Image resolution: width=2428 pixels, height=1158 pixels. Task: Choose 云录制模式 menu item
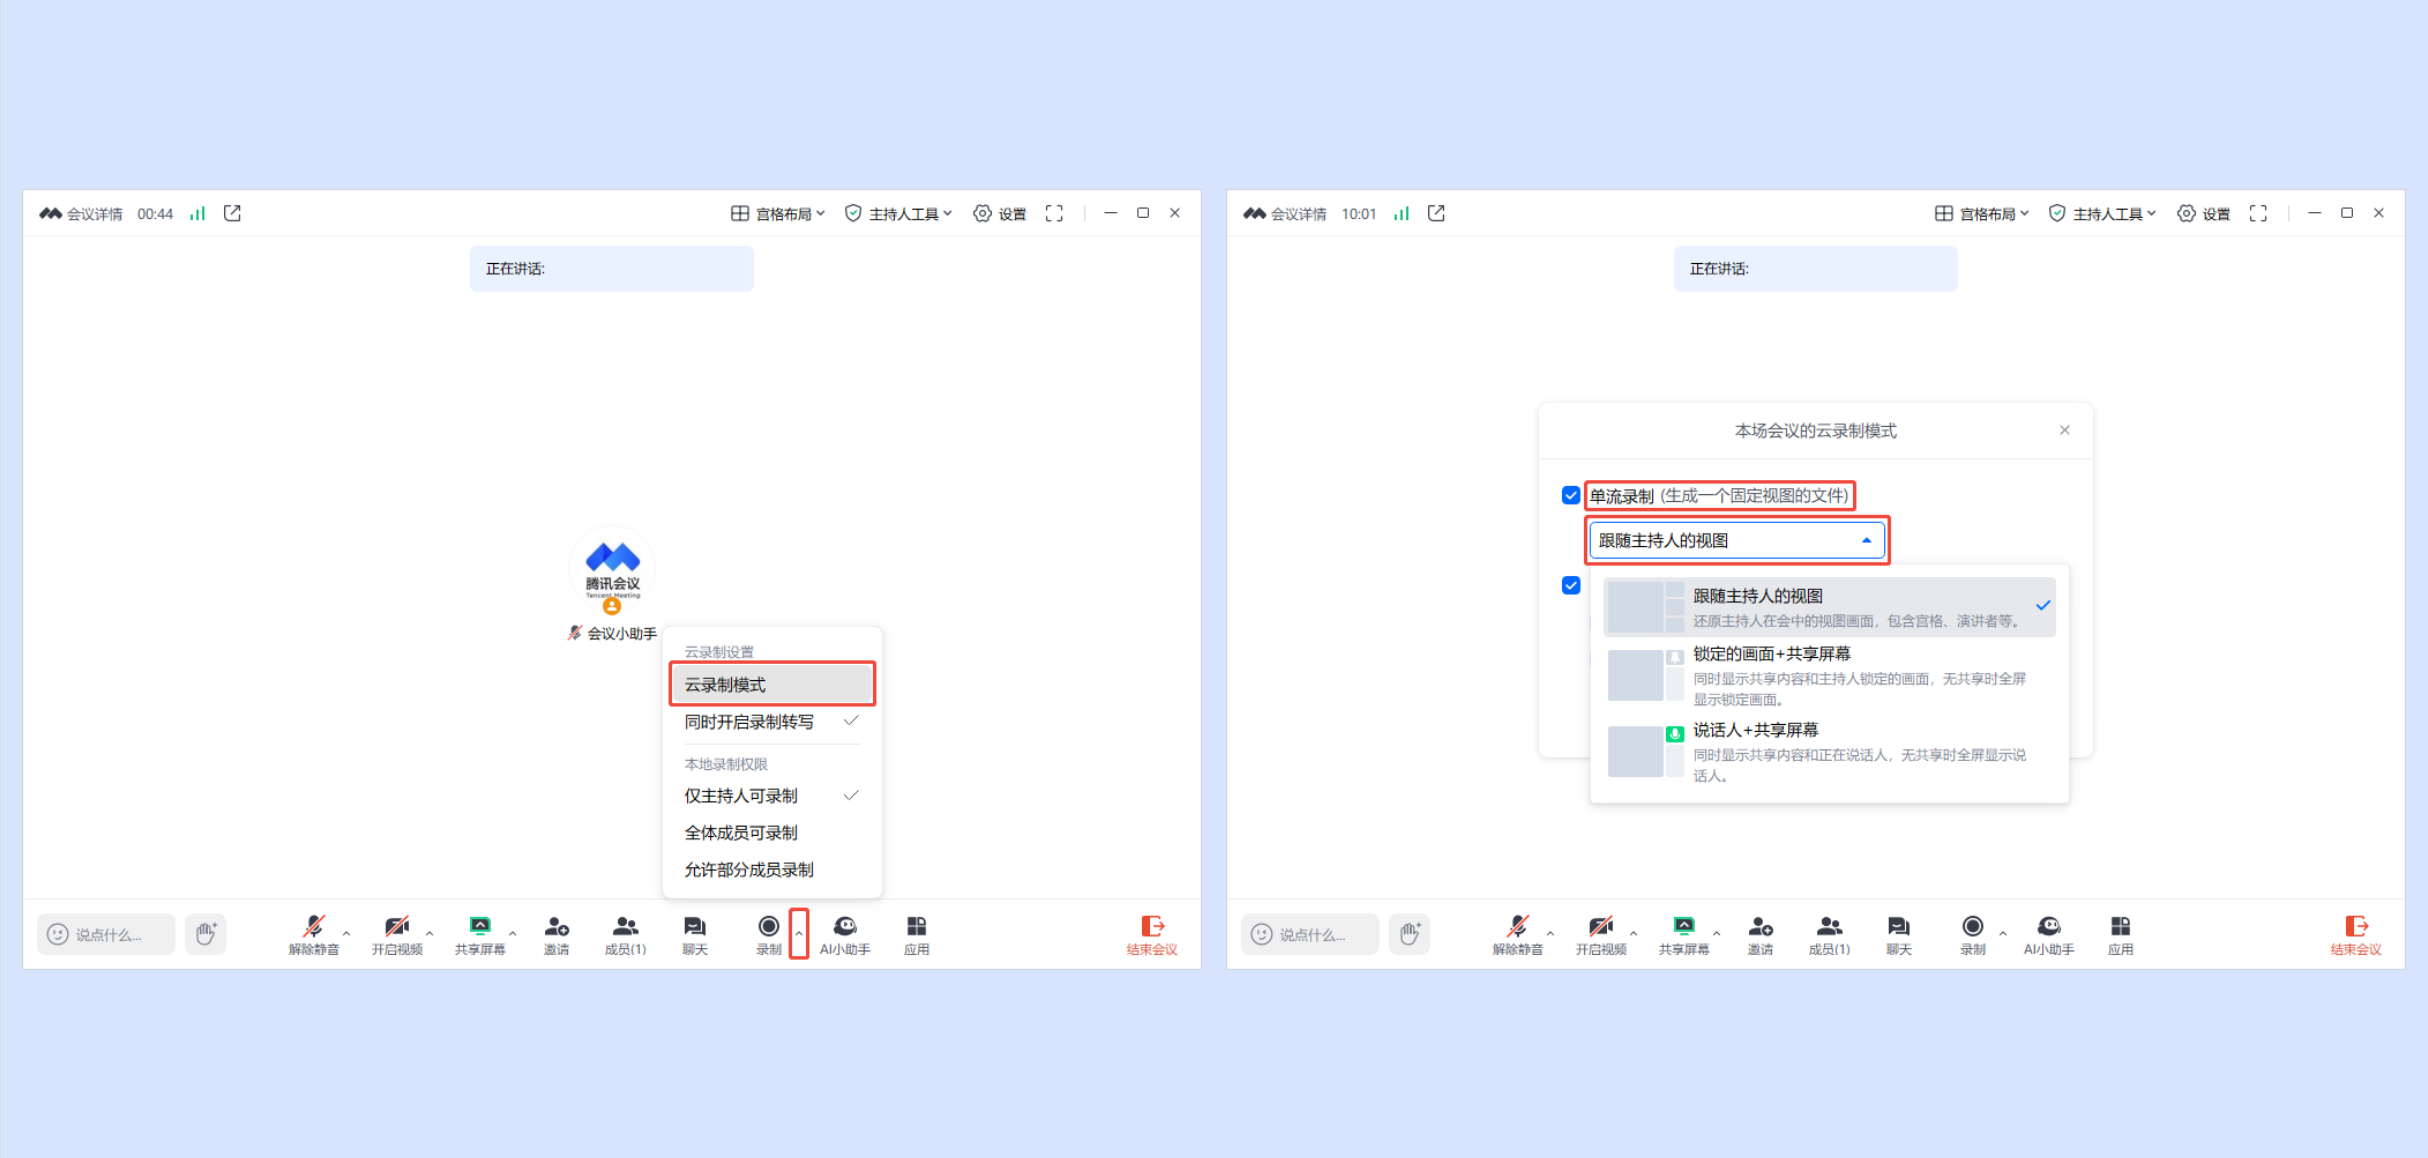click(772, 685)
